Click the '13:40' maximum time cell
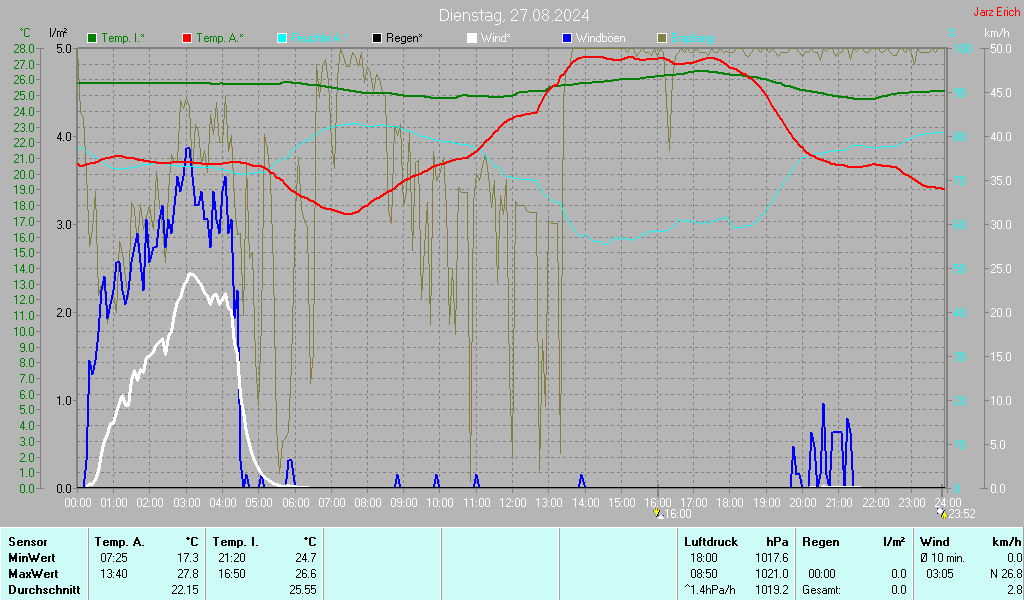The image size is (1024, 600). pos(114,574)
